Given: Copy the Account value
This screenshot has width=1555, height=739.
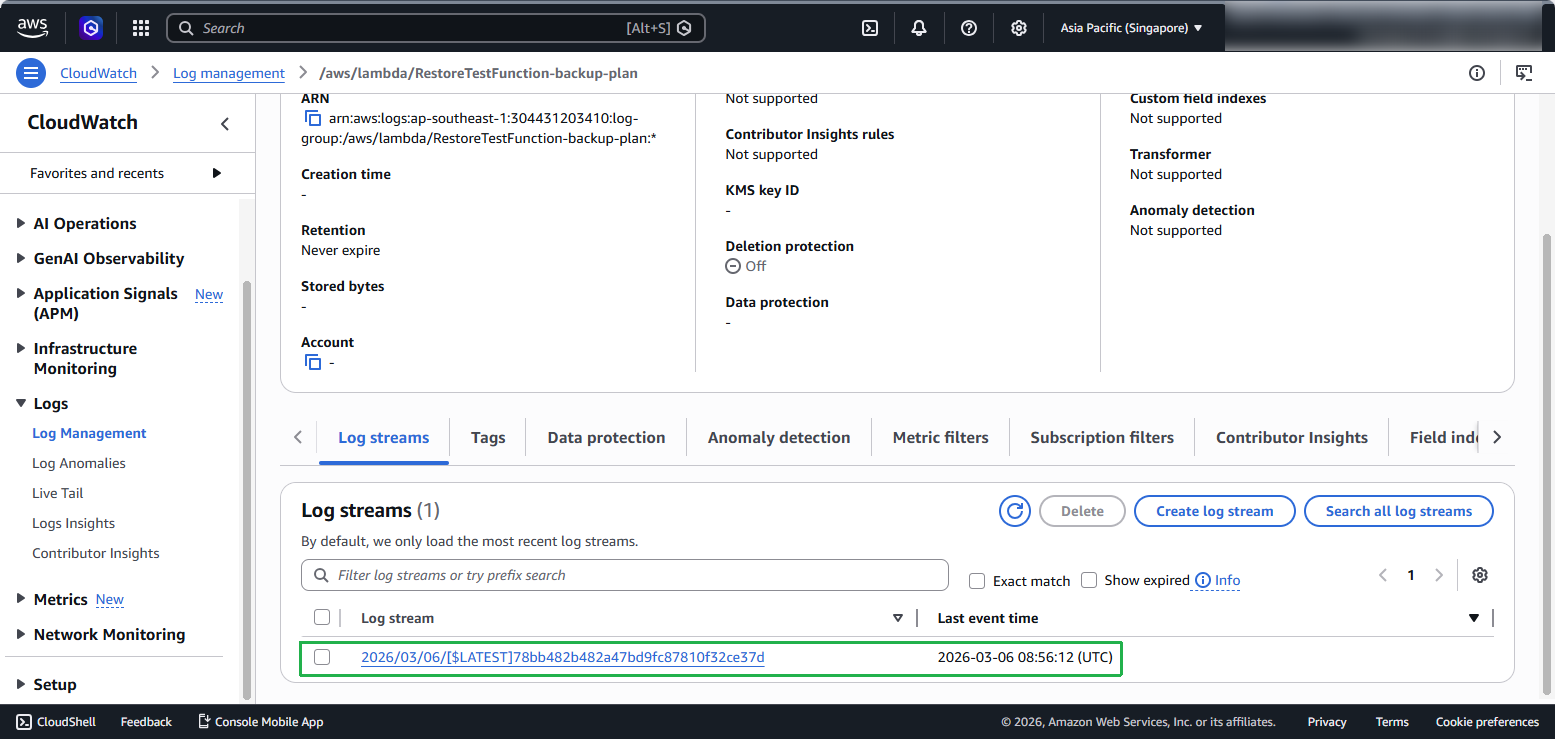Looking at the screenshot, I should pos(313,362).
